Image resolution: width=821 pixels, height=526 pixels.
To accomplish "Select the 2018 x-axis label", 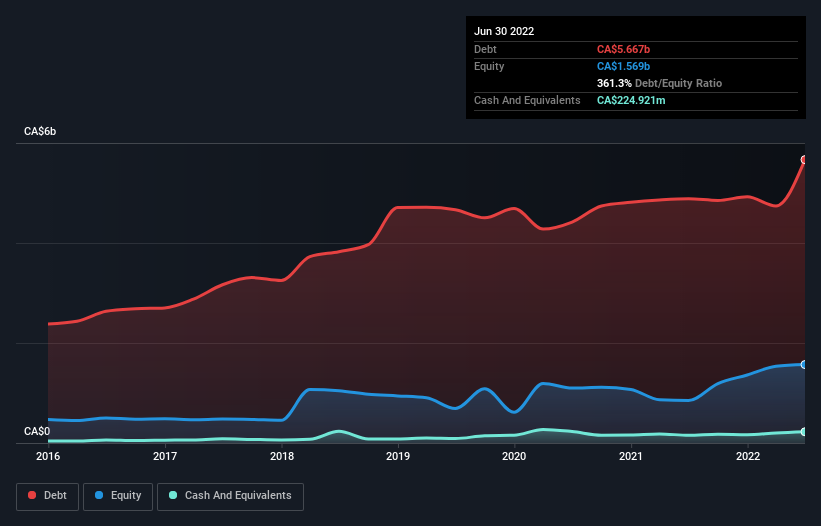I will (x=282, y=456).
